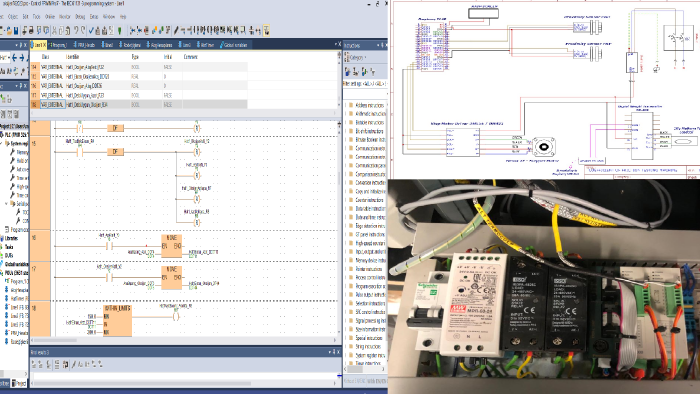Select the active Line1 editor tab
Viewport: 700px width, 394px height.
pyautogui.click(x=38, y=45)
